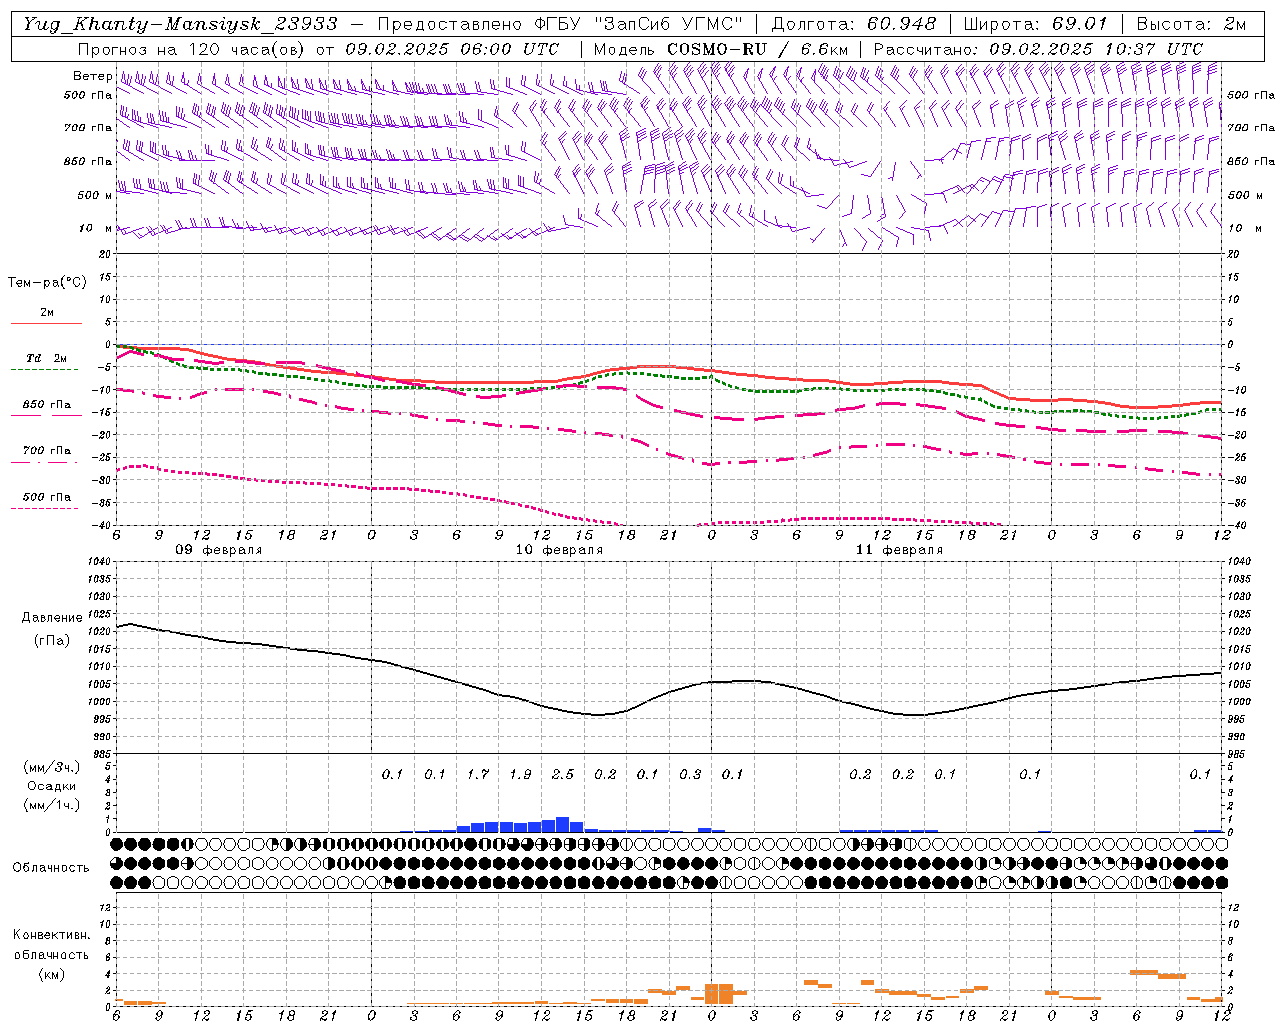Click the (мм/3ч.) unit label
Viewport: 1280px width, 1024px height.
pos(52,767)
